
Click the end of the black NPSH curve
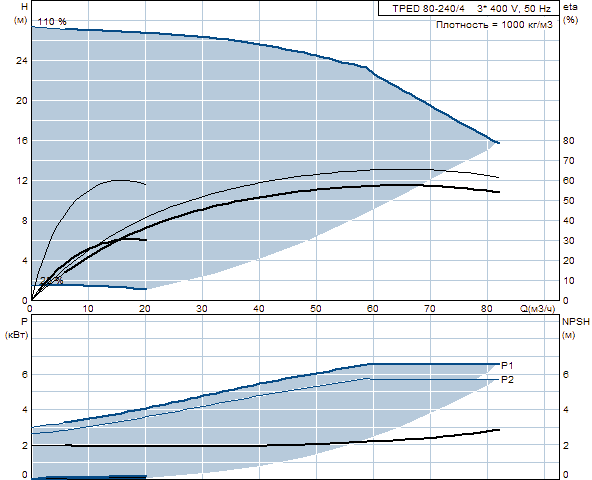[x=499, y=430]
